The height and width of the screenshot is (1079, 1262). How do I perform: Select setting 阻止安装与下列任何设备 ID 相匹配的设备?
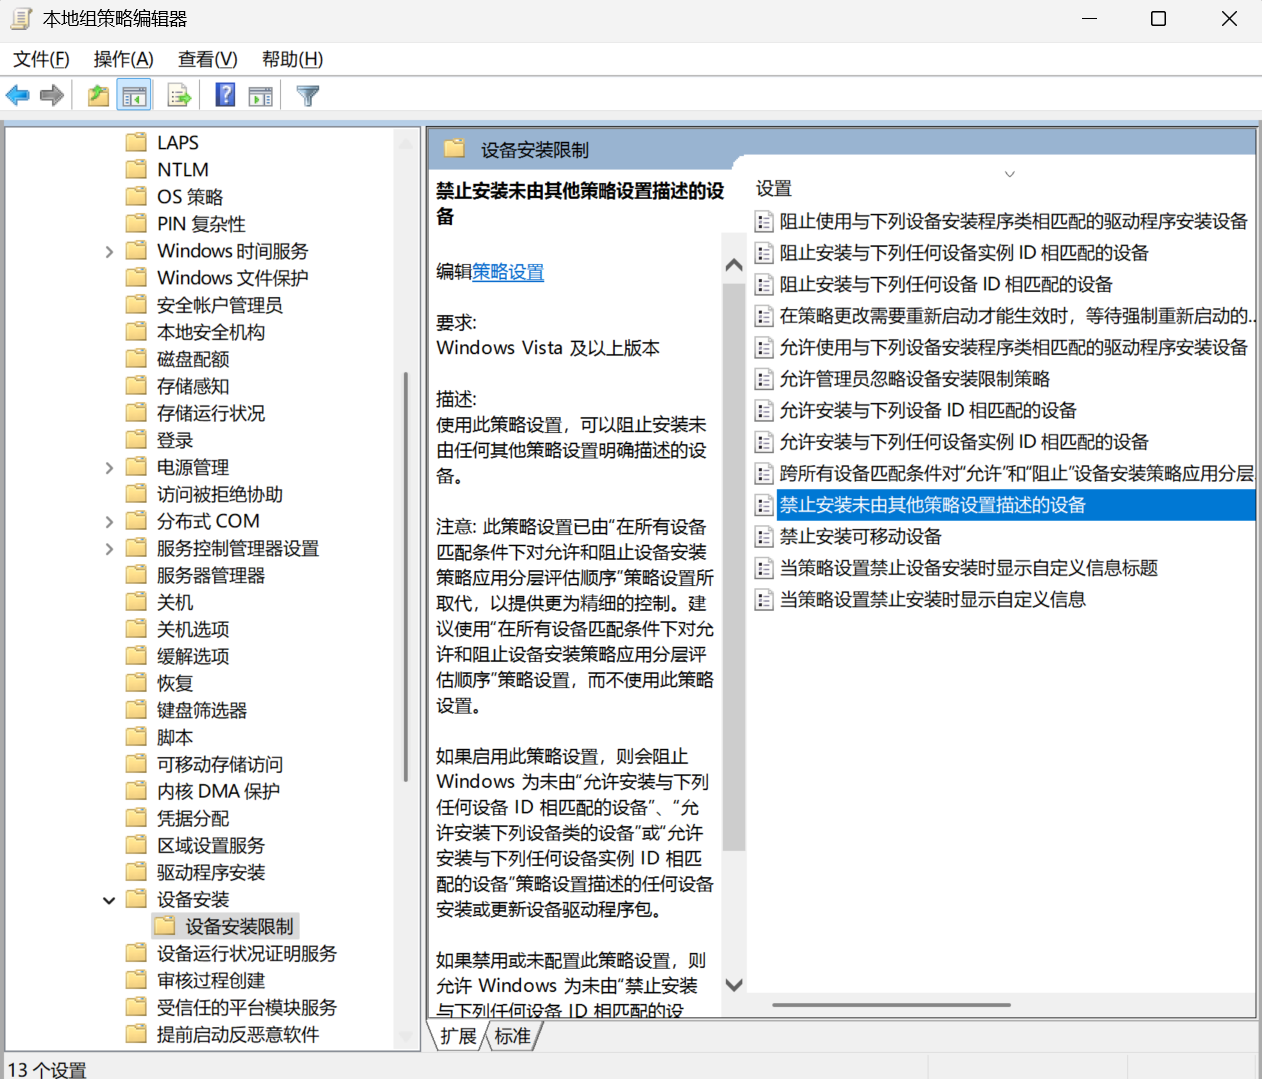click(946, 285)
